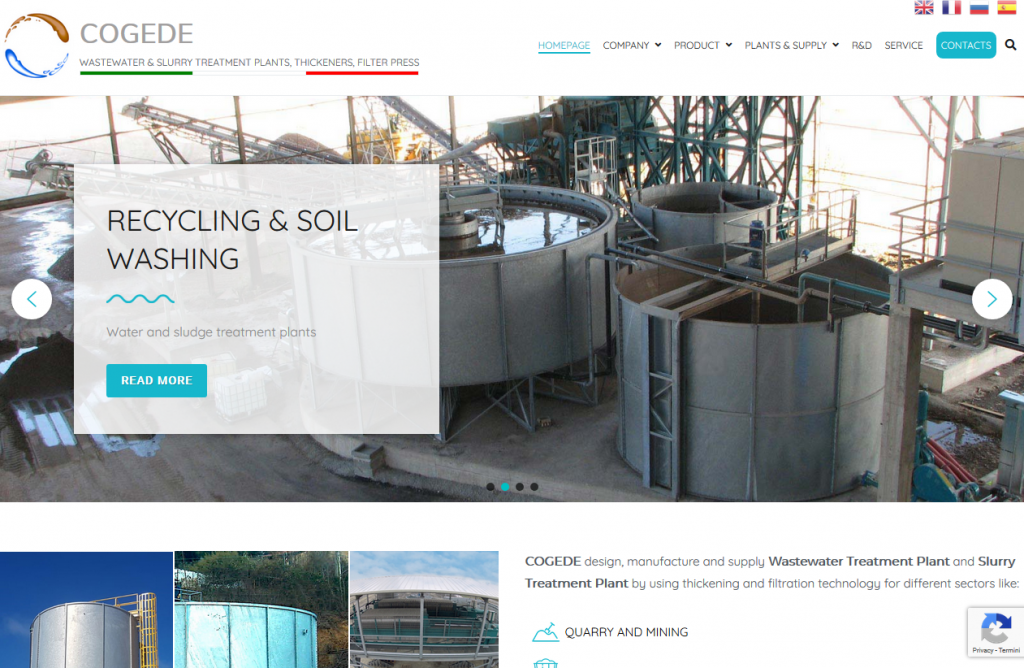Click the Quarry and Mining icon
The height and width of the screenshot is (668, 1024).
tap(545, 632)
